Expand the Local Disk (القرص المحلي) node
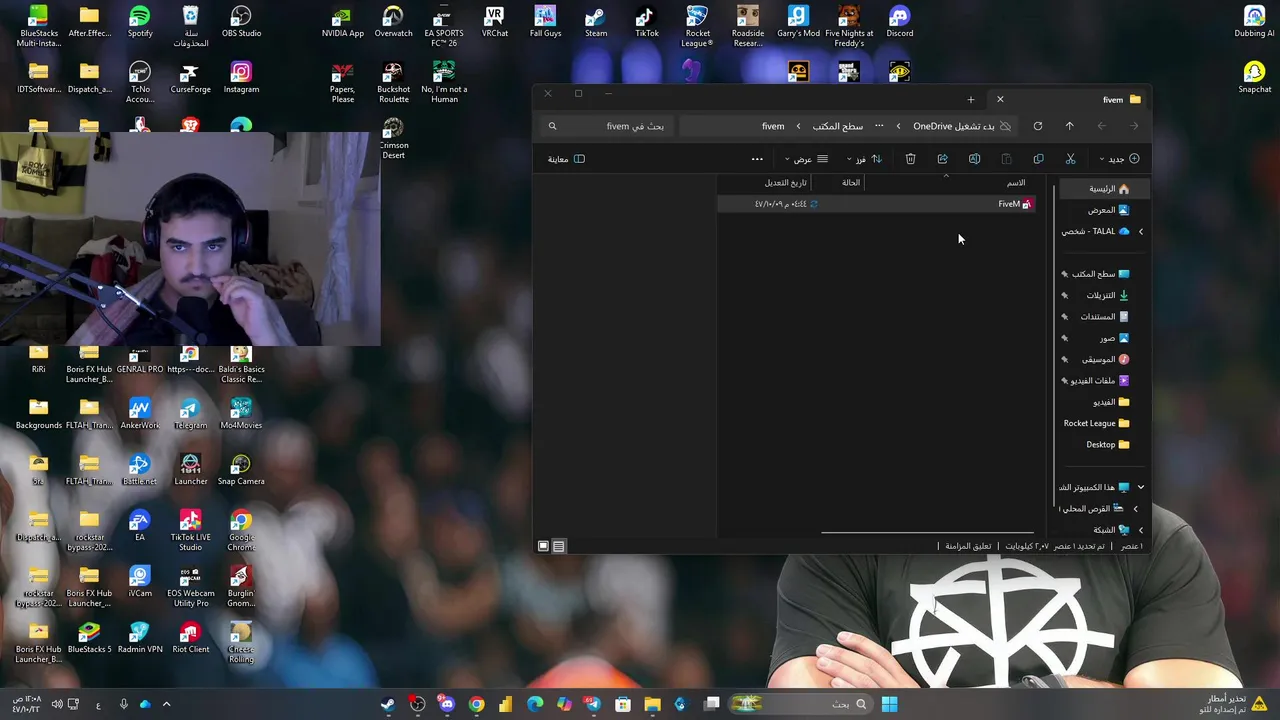This screenshot has height=720, width=1280. pos(1135,509)
